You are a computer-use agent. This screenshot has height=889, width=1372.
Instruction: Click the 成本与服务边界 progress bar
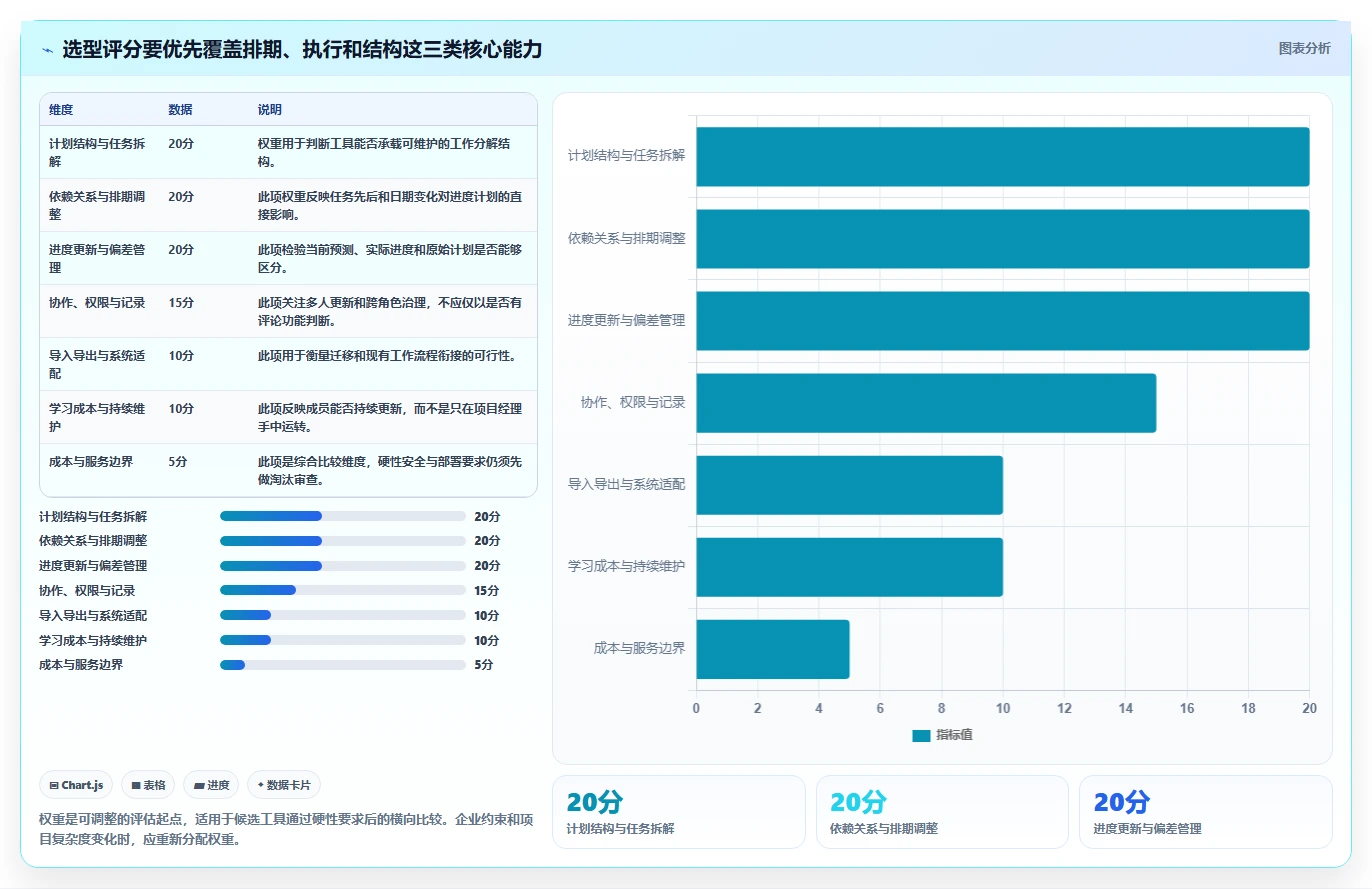pos(343,665)
